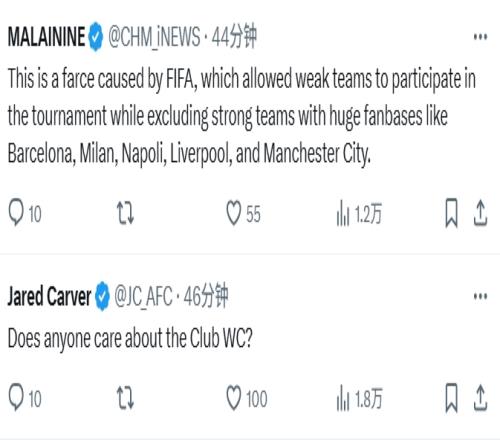
Task: Like the MALAININE tweet with 55 likes
Action: click(x=243, y=213)
